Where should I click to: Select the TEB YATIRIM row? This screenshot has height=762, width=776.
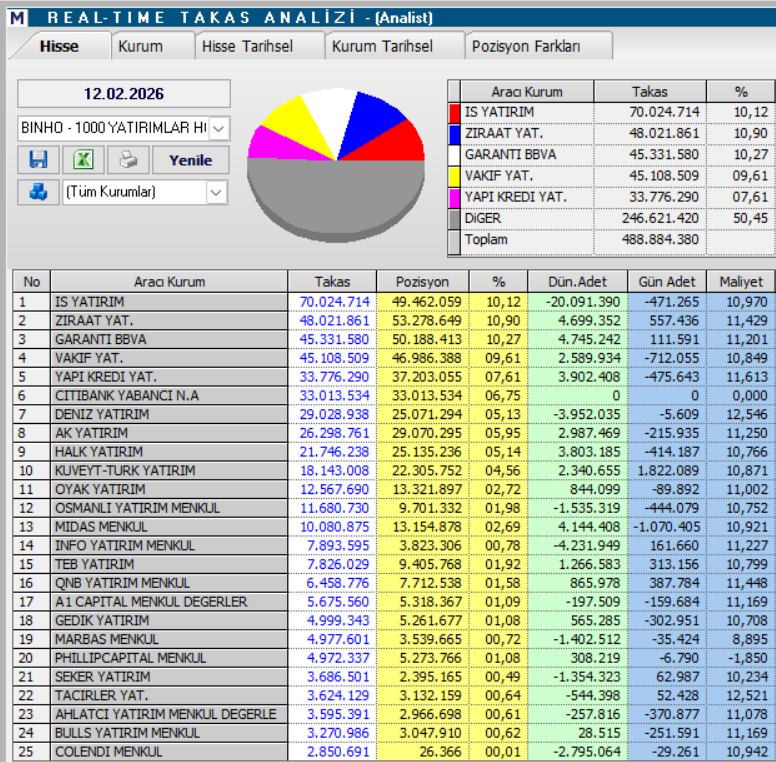pos(394,564)
